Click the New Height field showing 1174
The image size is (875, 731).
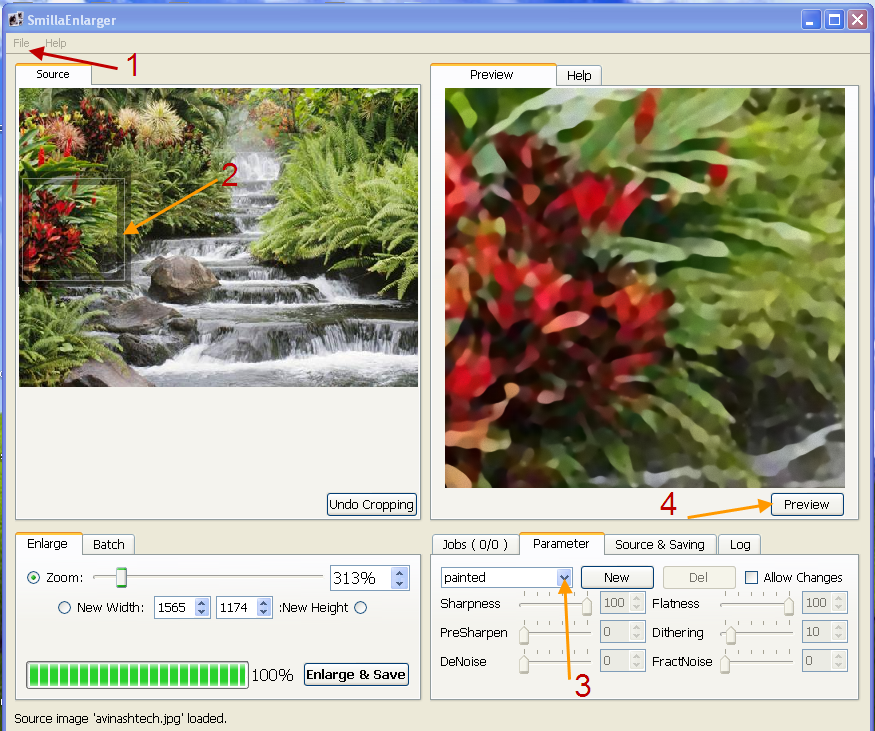pos(236,608)
